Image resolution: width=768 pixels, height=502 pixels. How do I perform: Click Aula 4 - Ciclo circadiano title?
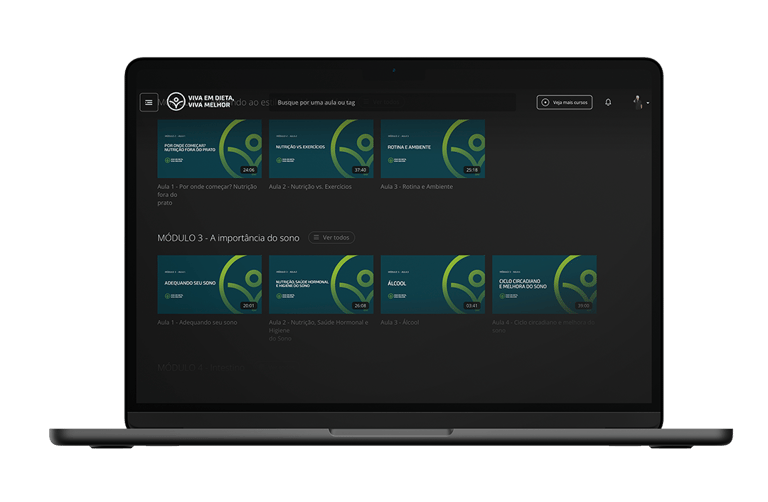(544, 326)
